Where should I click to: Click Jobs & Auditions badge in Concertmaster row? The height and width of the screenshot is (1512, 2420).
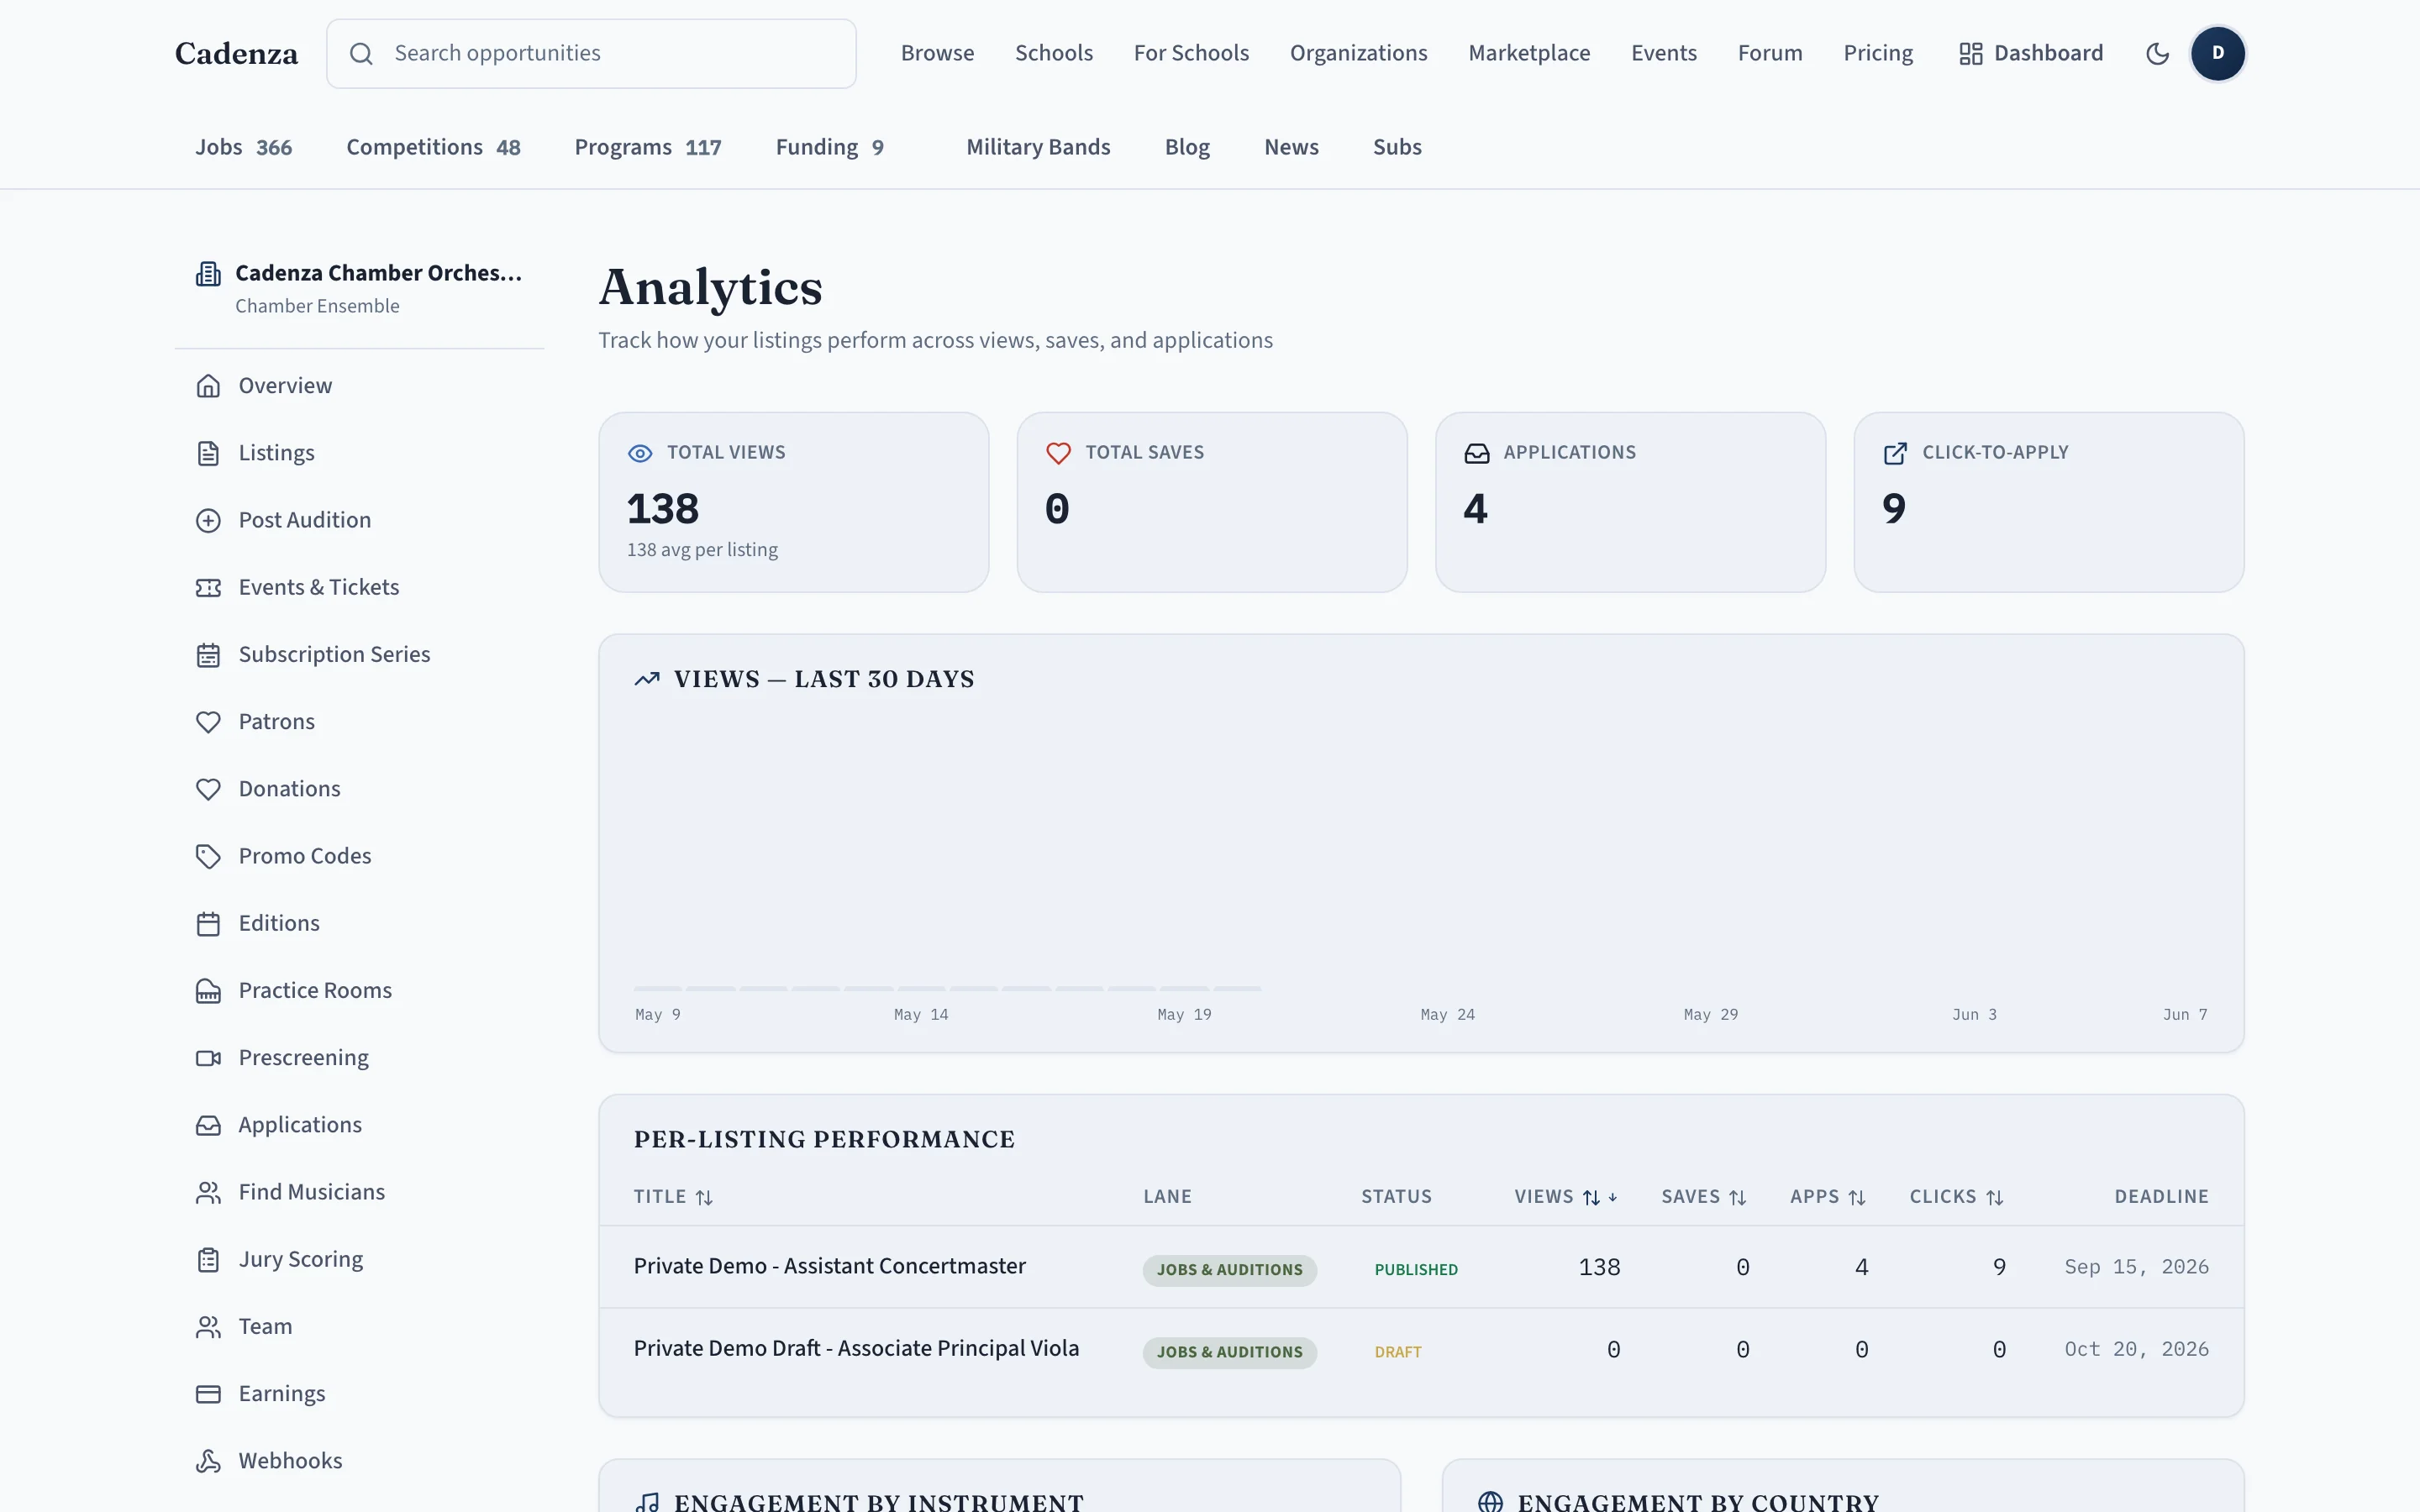click(x=1229, y=1270)
